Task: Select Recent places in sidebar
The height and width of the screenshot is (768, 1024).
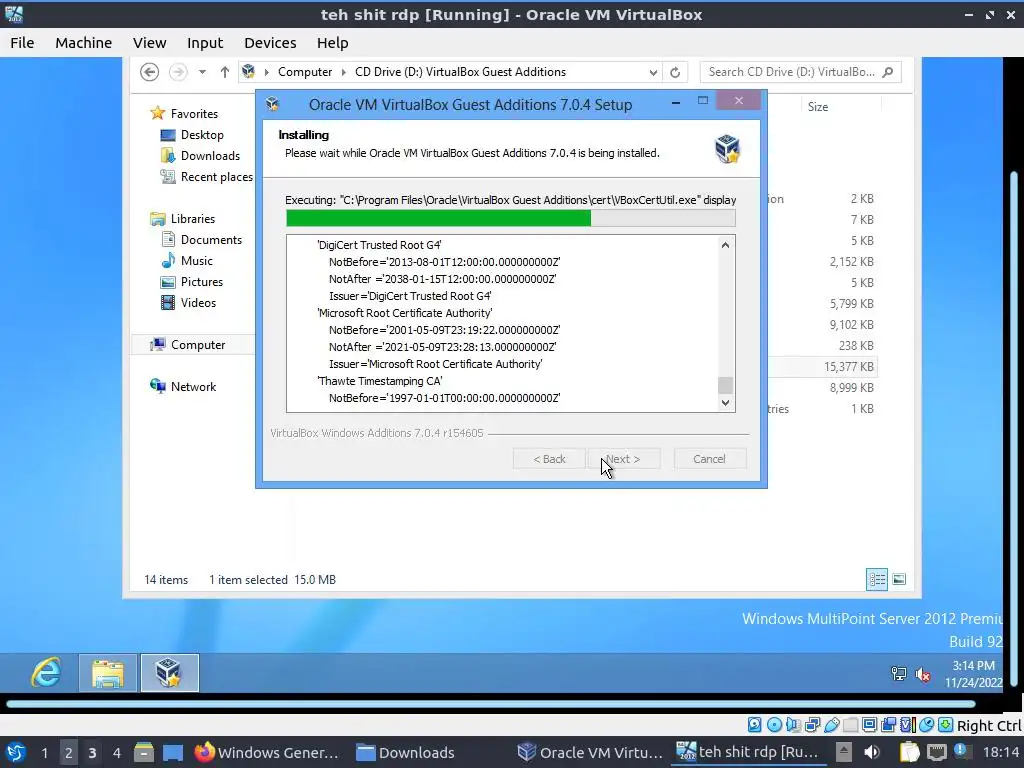Action: [x=206, y=176]
